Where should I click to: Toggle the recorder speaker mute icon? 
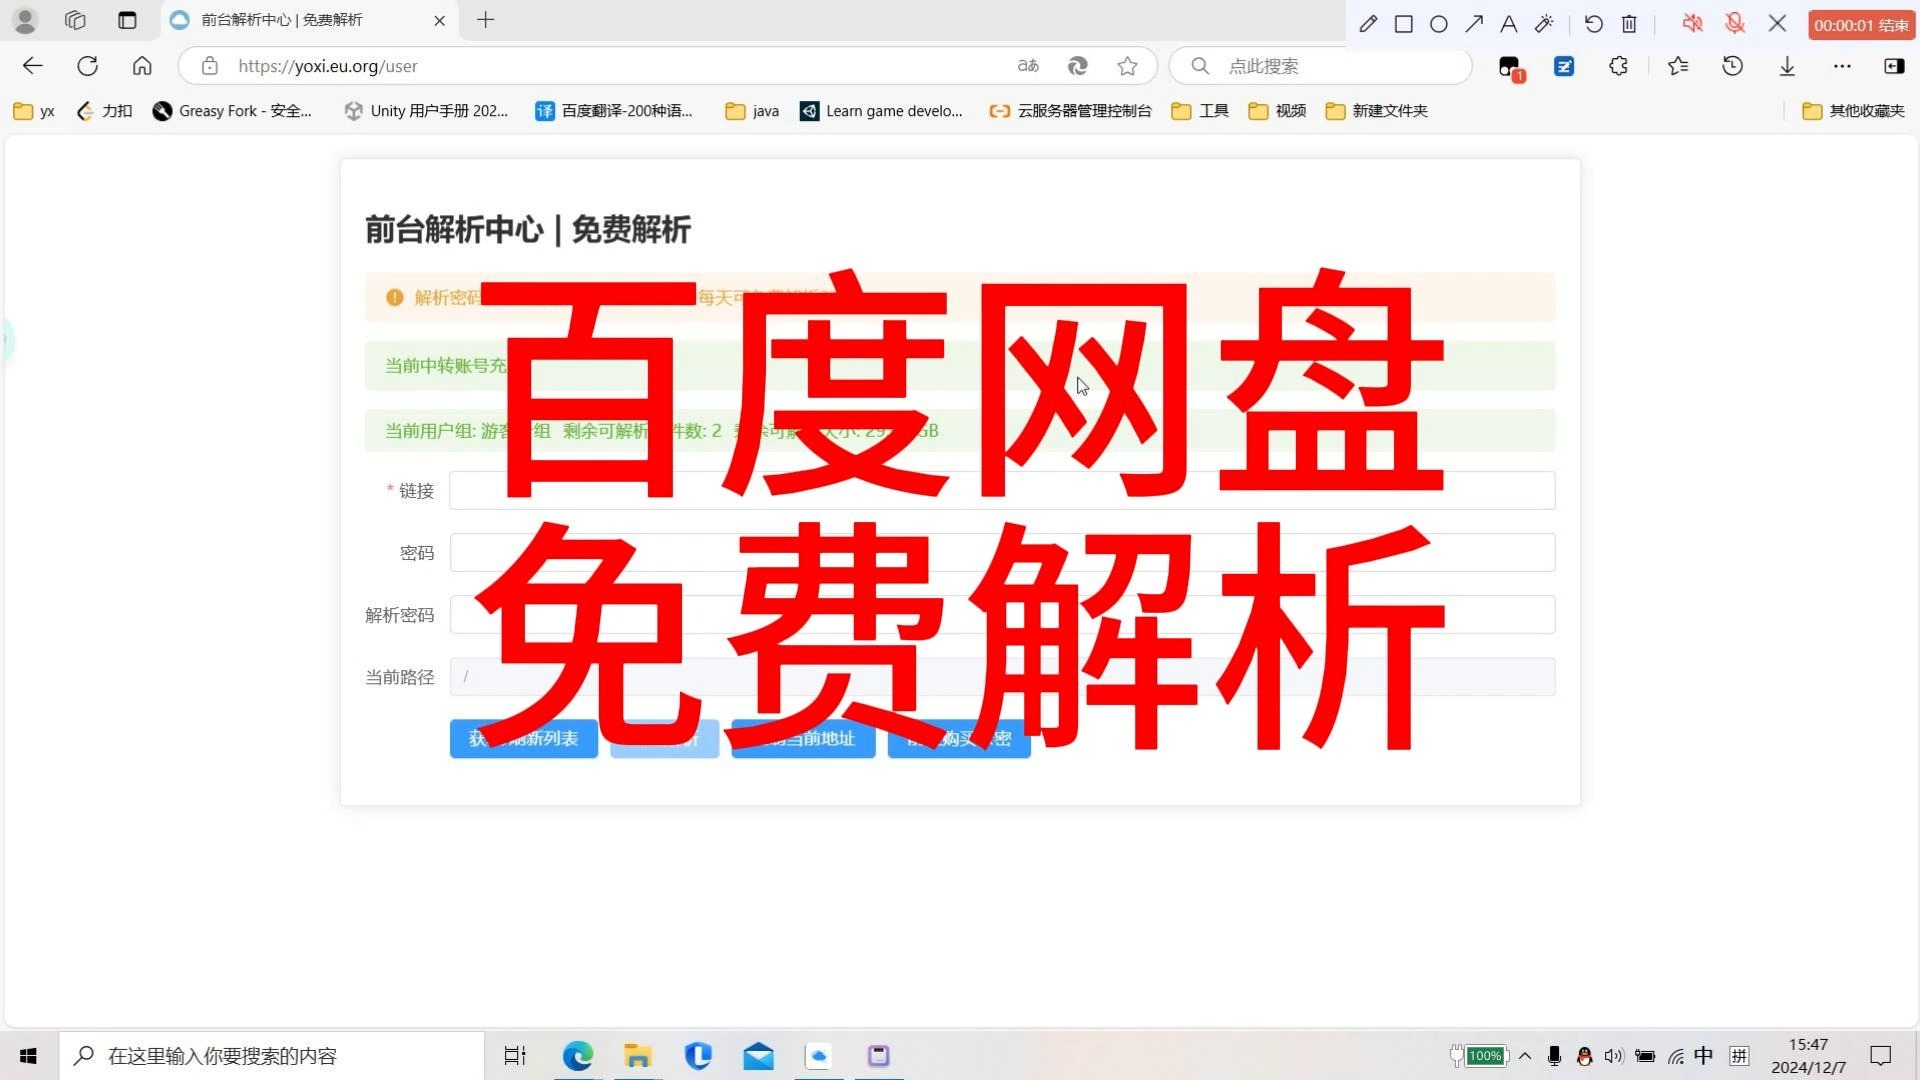point(1692,24)
